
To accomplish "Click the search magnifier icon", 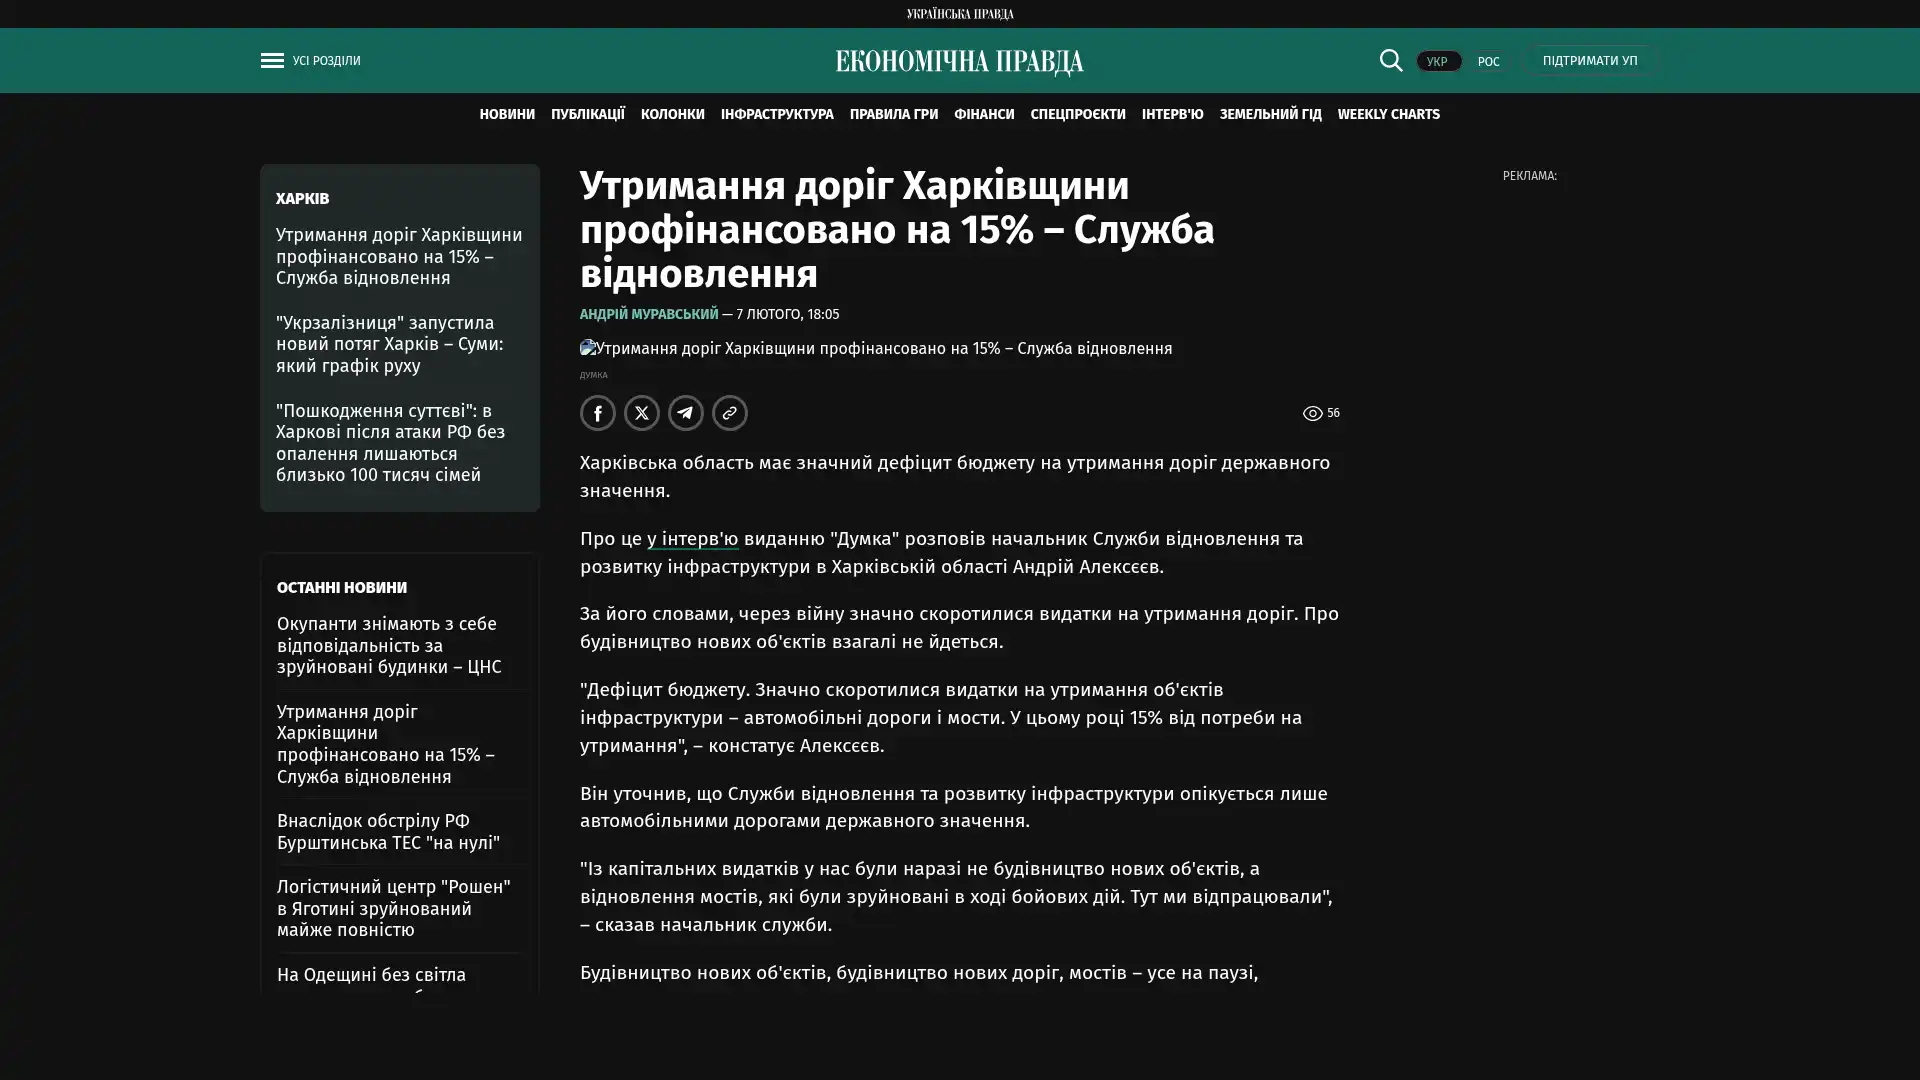I will click(1390, 61).
